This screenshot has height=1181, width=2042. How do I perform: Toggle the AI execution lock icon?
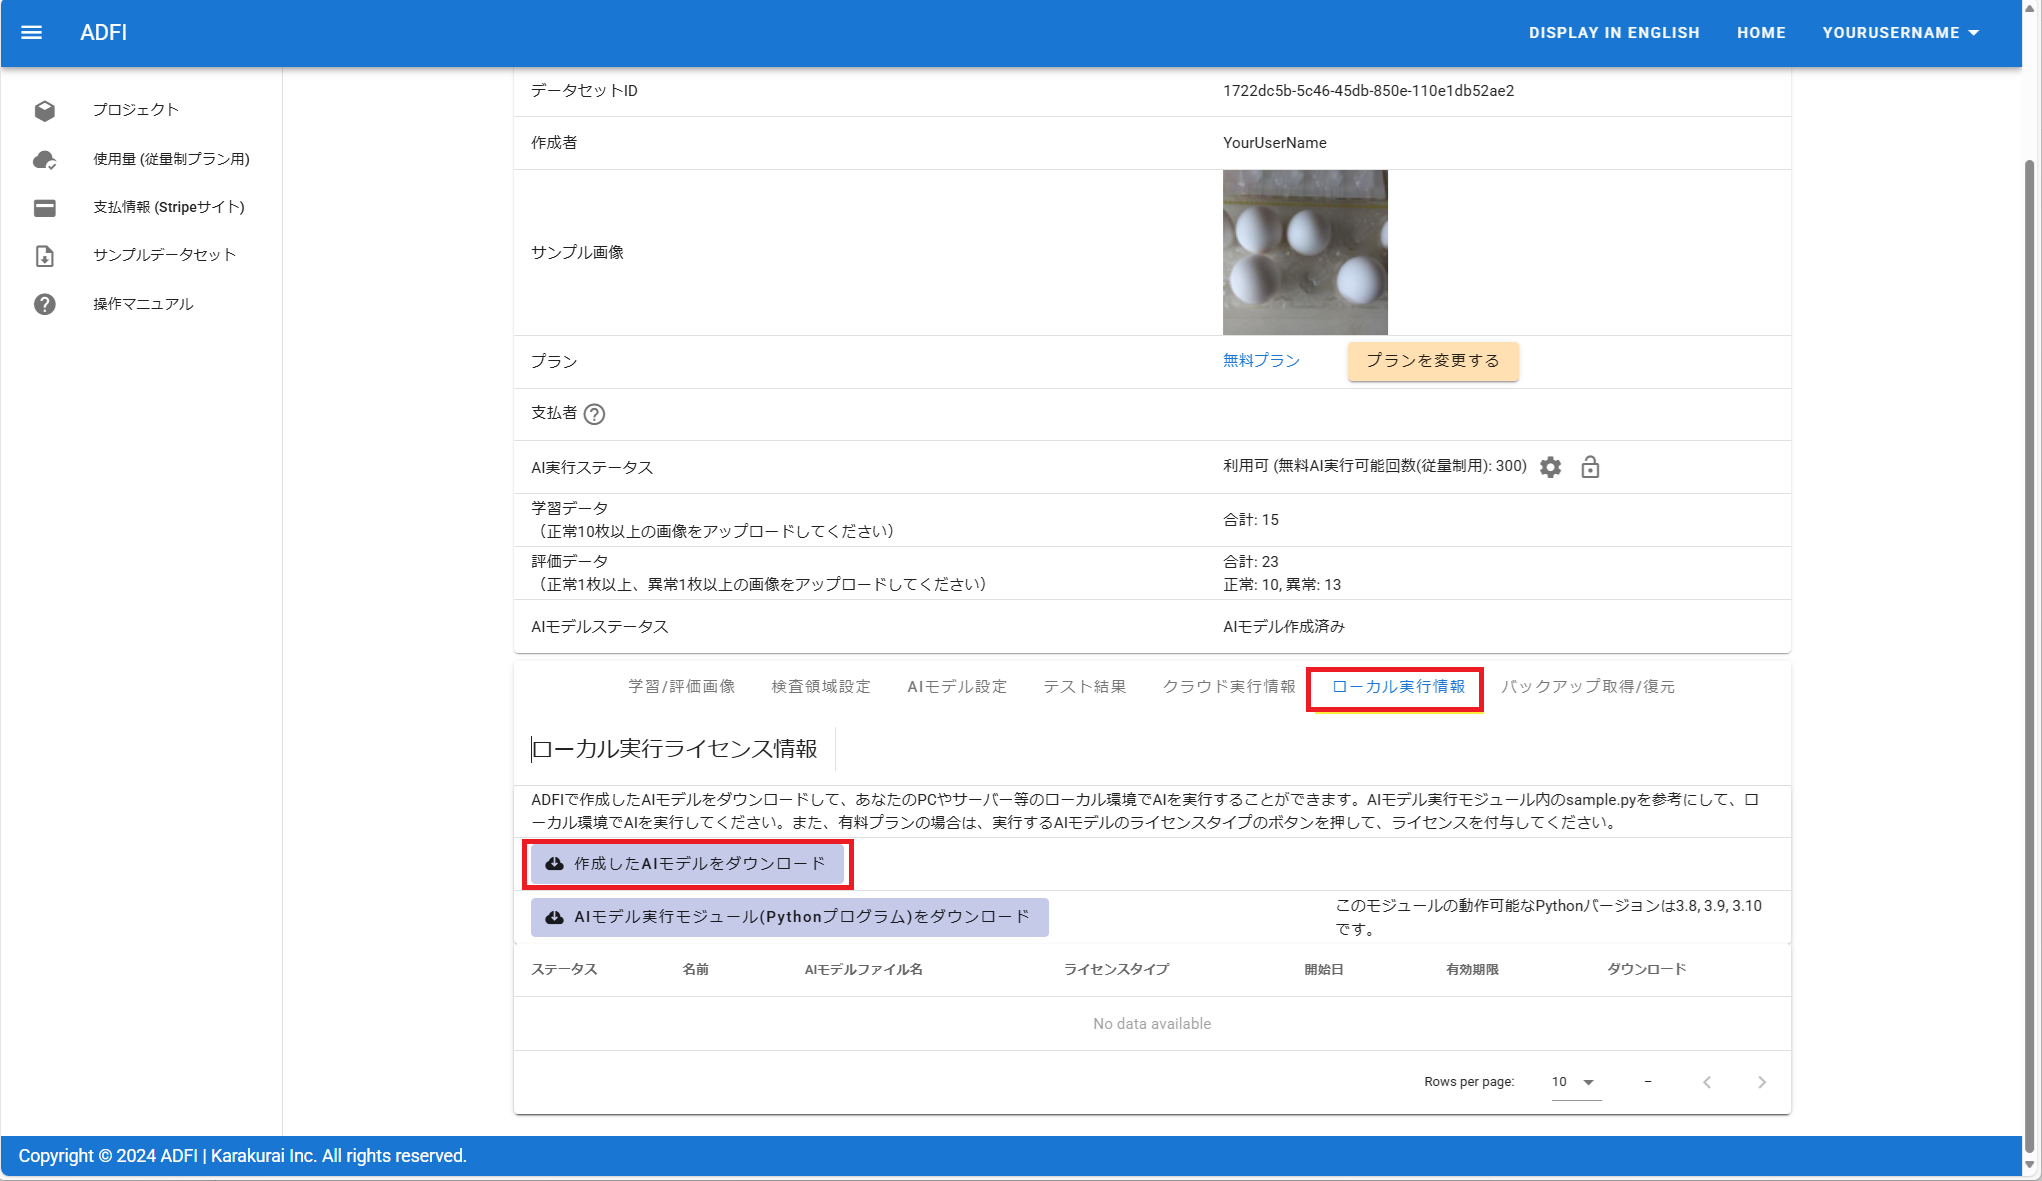pyautogui.click(x=1590, y=467)
